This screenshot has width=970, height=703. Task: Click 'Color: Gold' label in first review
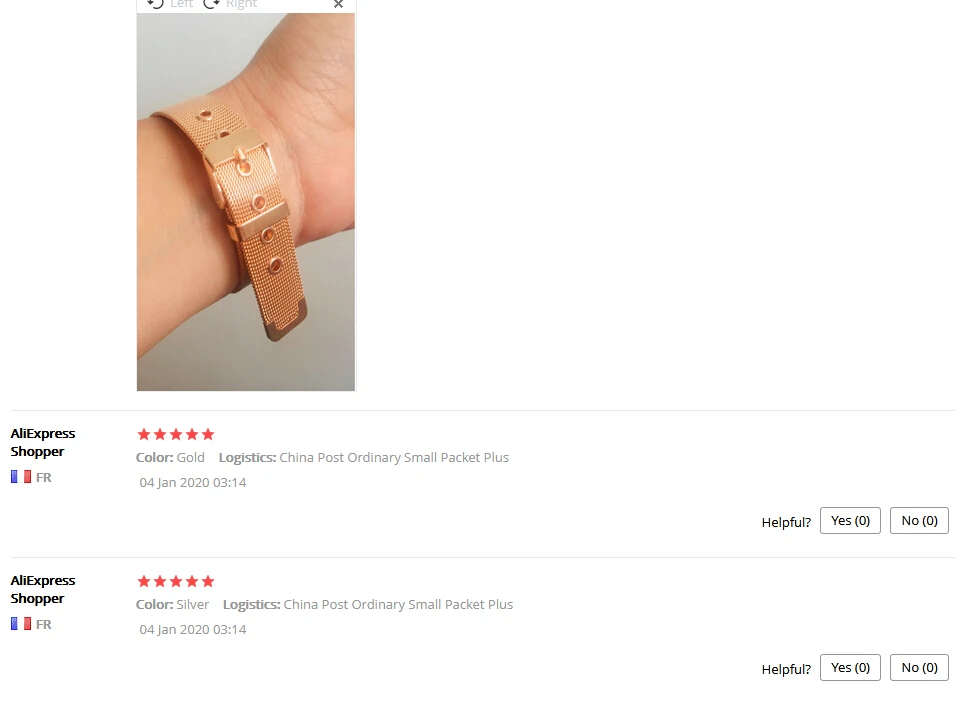click(170, 457)
